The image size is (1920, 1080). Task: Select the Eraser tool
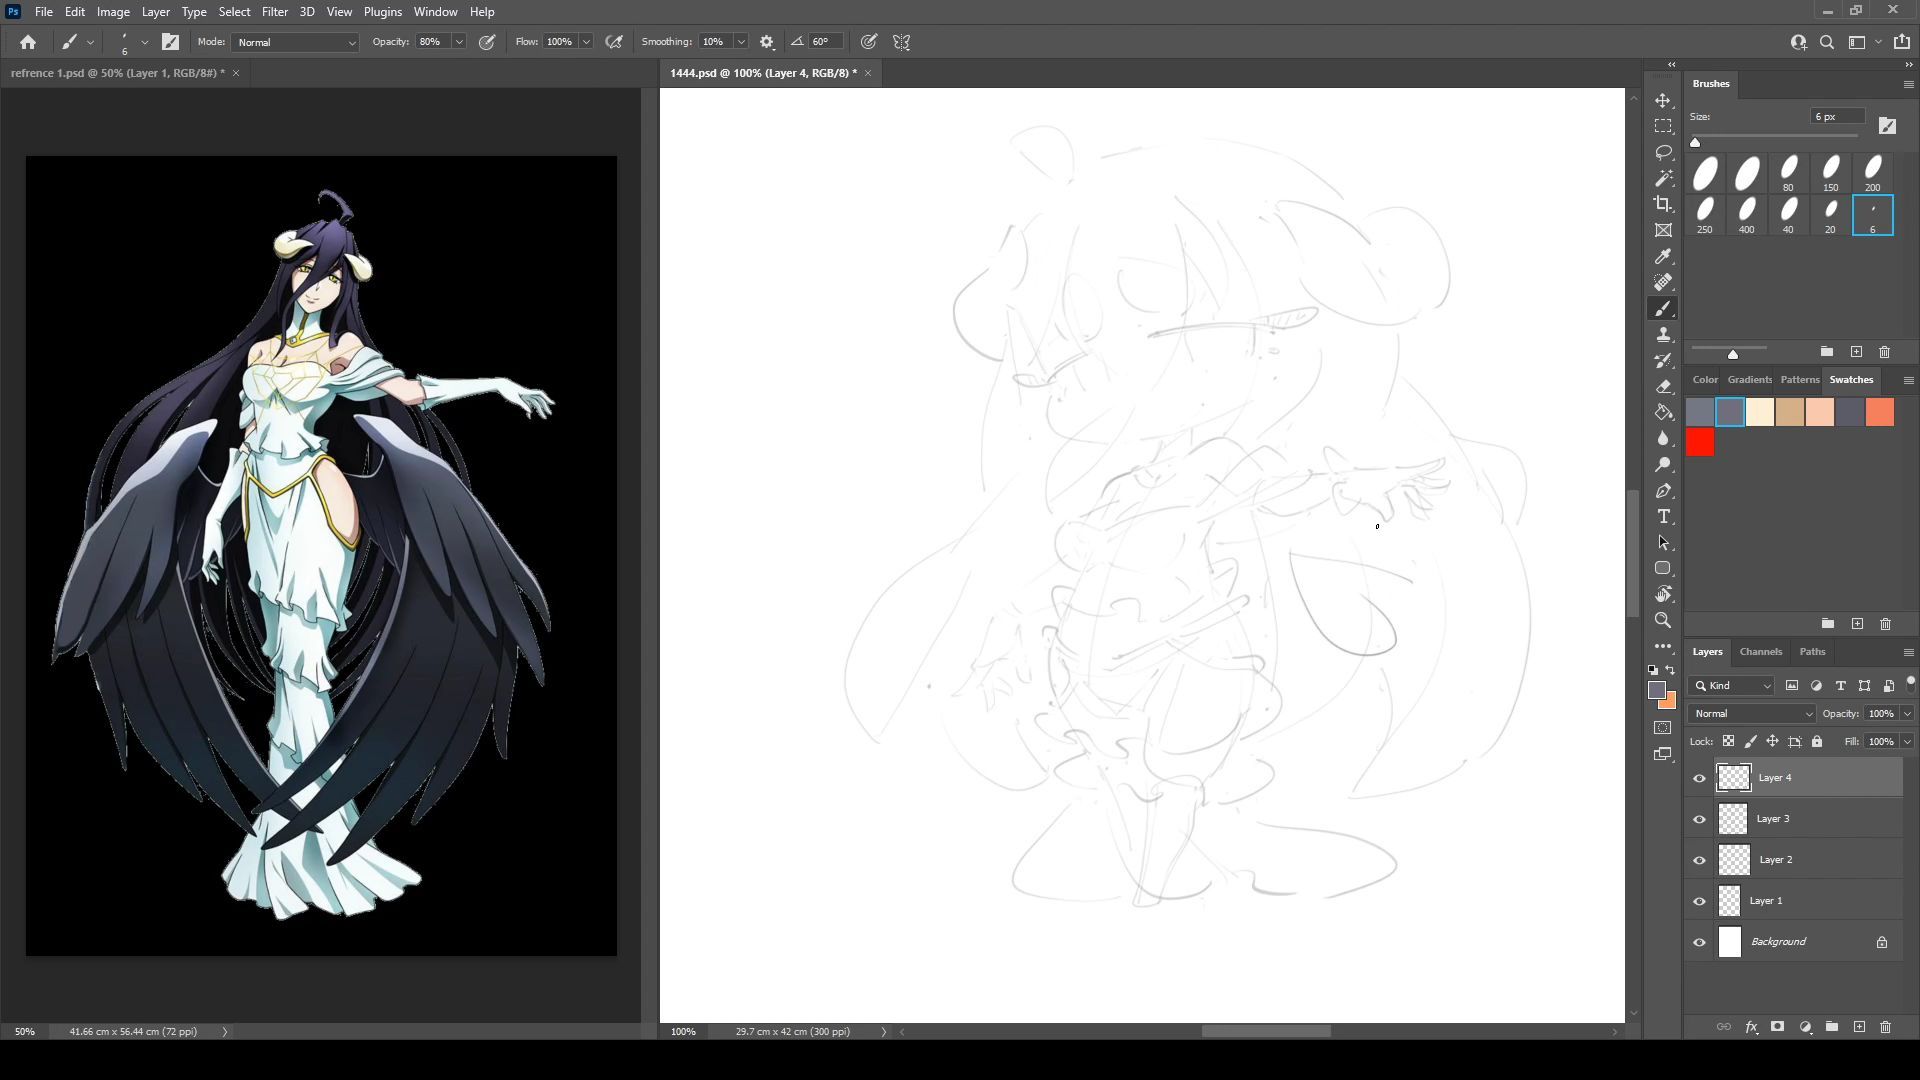pos(1663,386)
